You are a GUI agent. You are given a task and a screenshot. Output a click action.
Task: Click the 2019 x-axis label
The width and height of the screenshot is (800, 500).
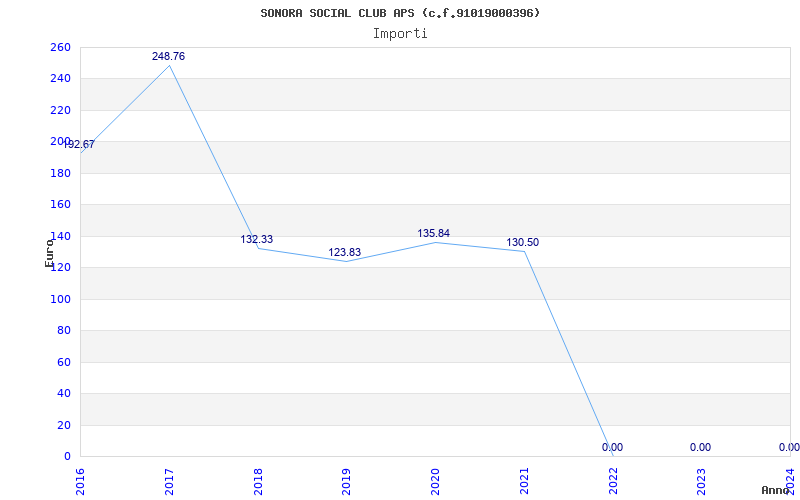346,481
